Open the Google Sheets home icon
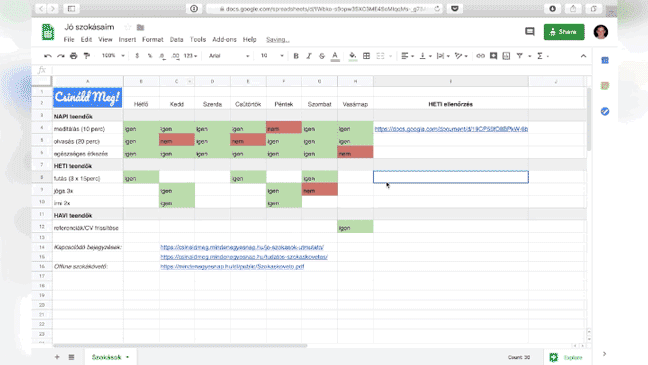648x365 pixels. coord(48,32)
